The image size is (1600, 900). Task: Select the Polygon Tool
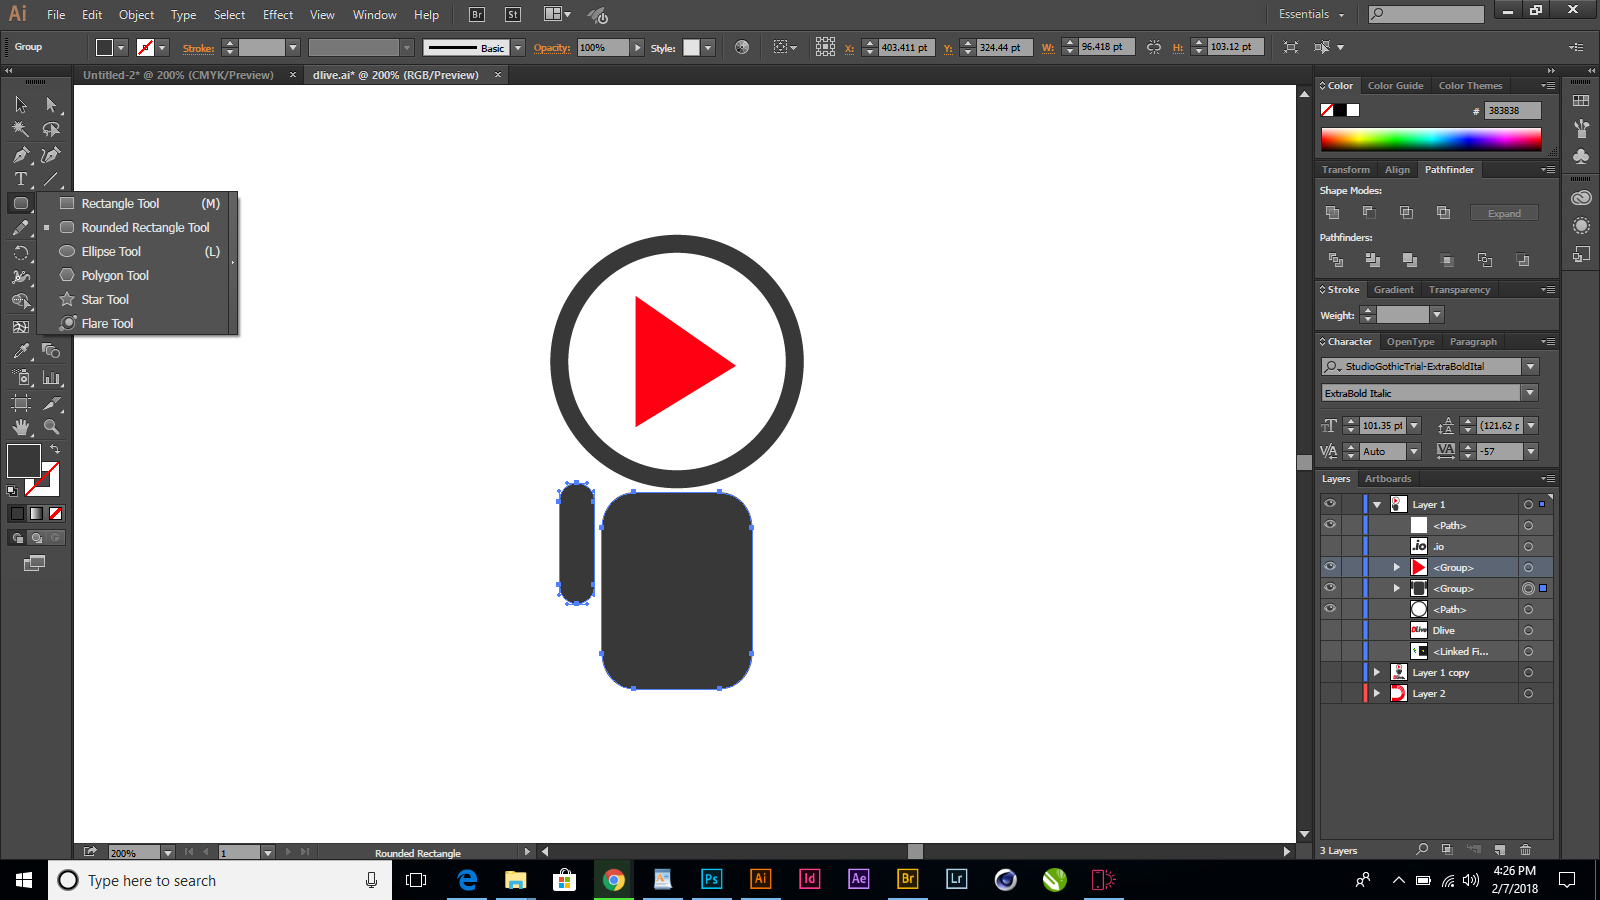point(115,275)
